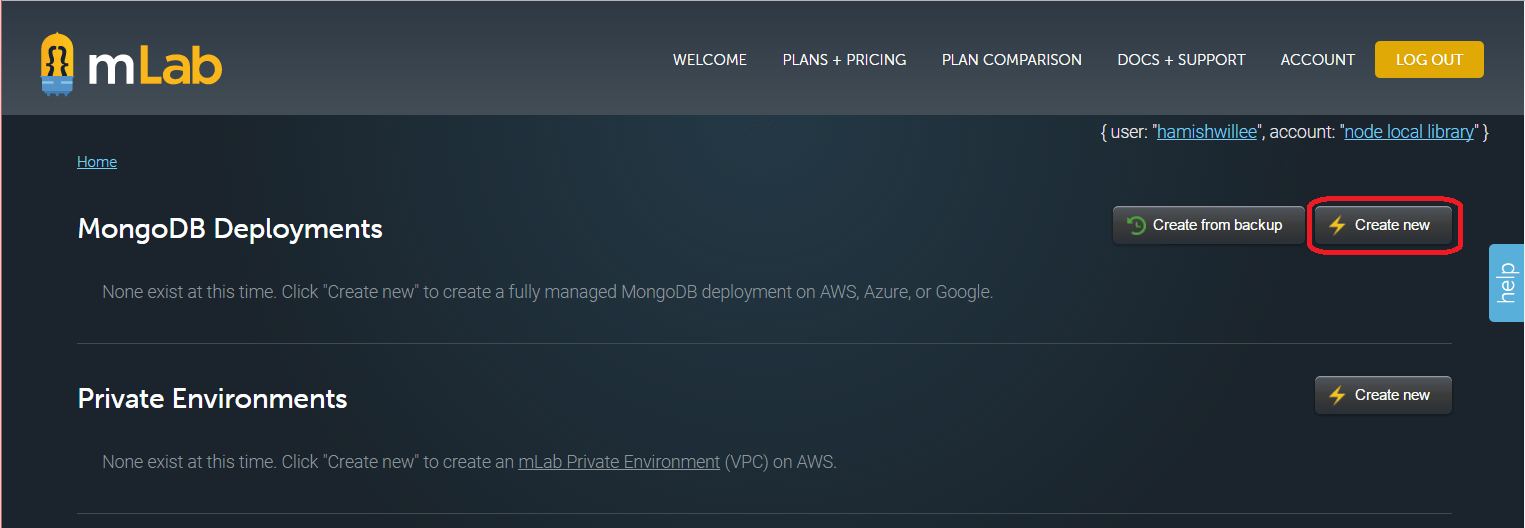The width and height of the screenshot is (1525, 528).
Task: Open the blue help side tab
Action: (1507, 283)
